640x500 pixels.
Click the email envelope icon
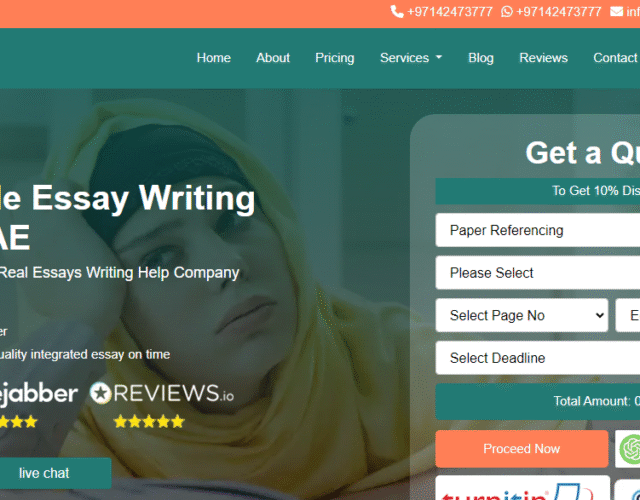(x=616, y=11)
